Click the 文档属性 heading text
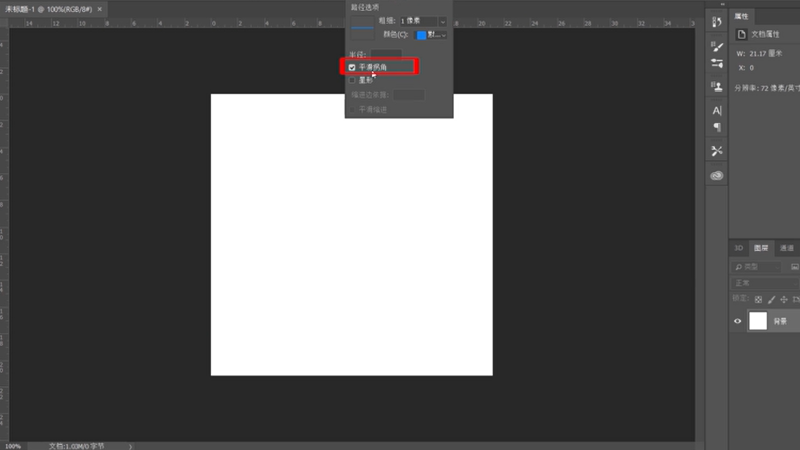This screenshot has width=800, height=450. pos(765,34)
